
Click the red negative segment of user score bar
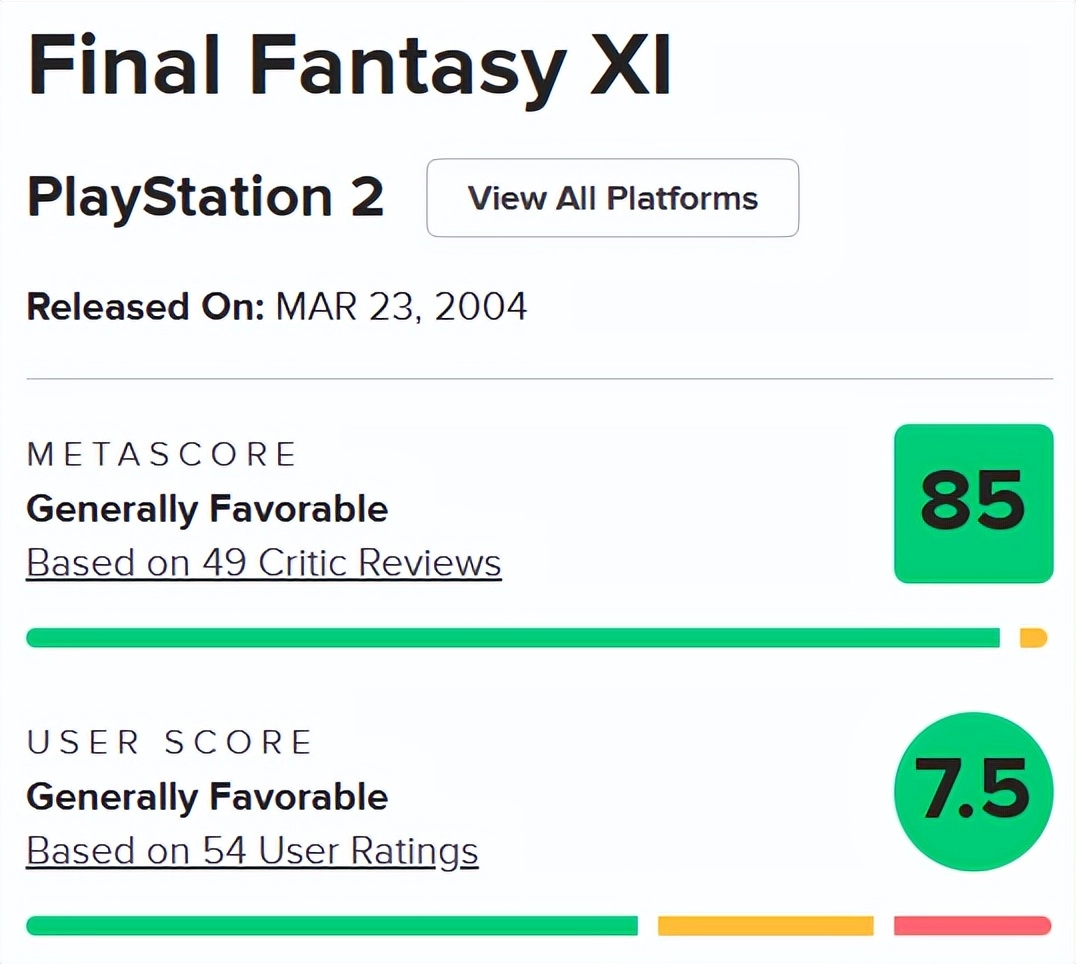[972, 926]
